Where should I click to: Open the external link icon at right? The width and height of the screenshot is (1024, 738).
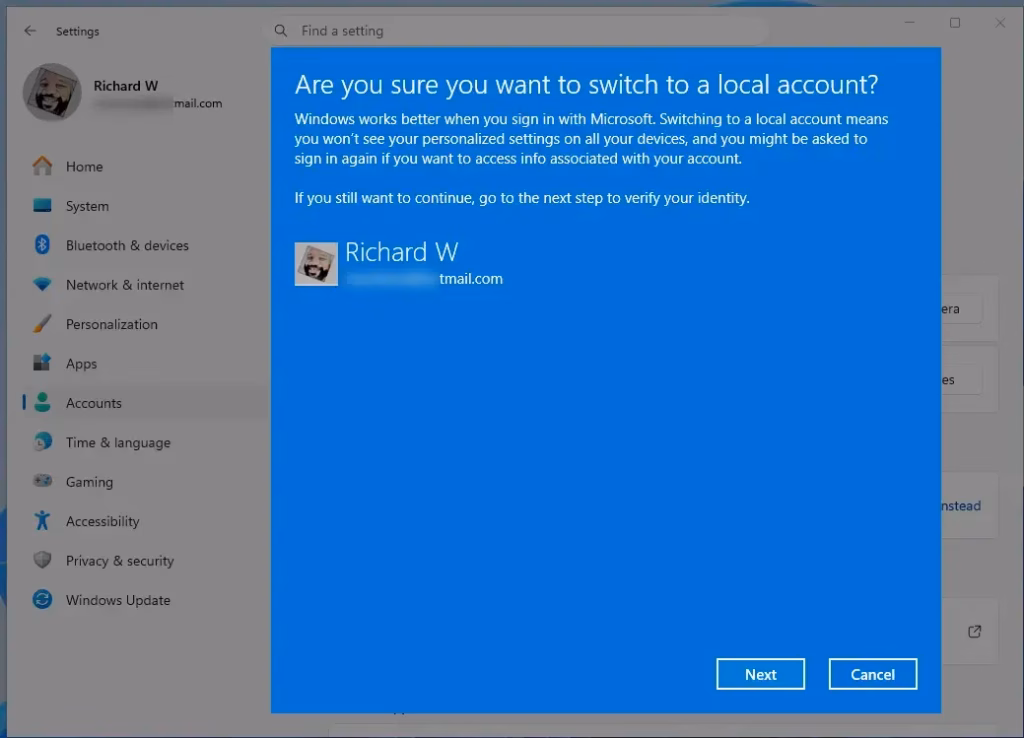974,632
